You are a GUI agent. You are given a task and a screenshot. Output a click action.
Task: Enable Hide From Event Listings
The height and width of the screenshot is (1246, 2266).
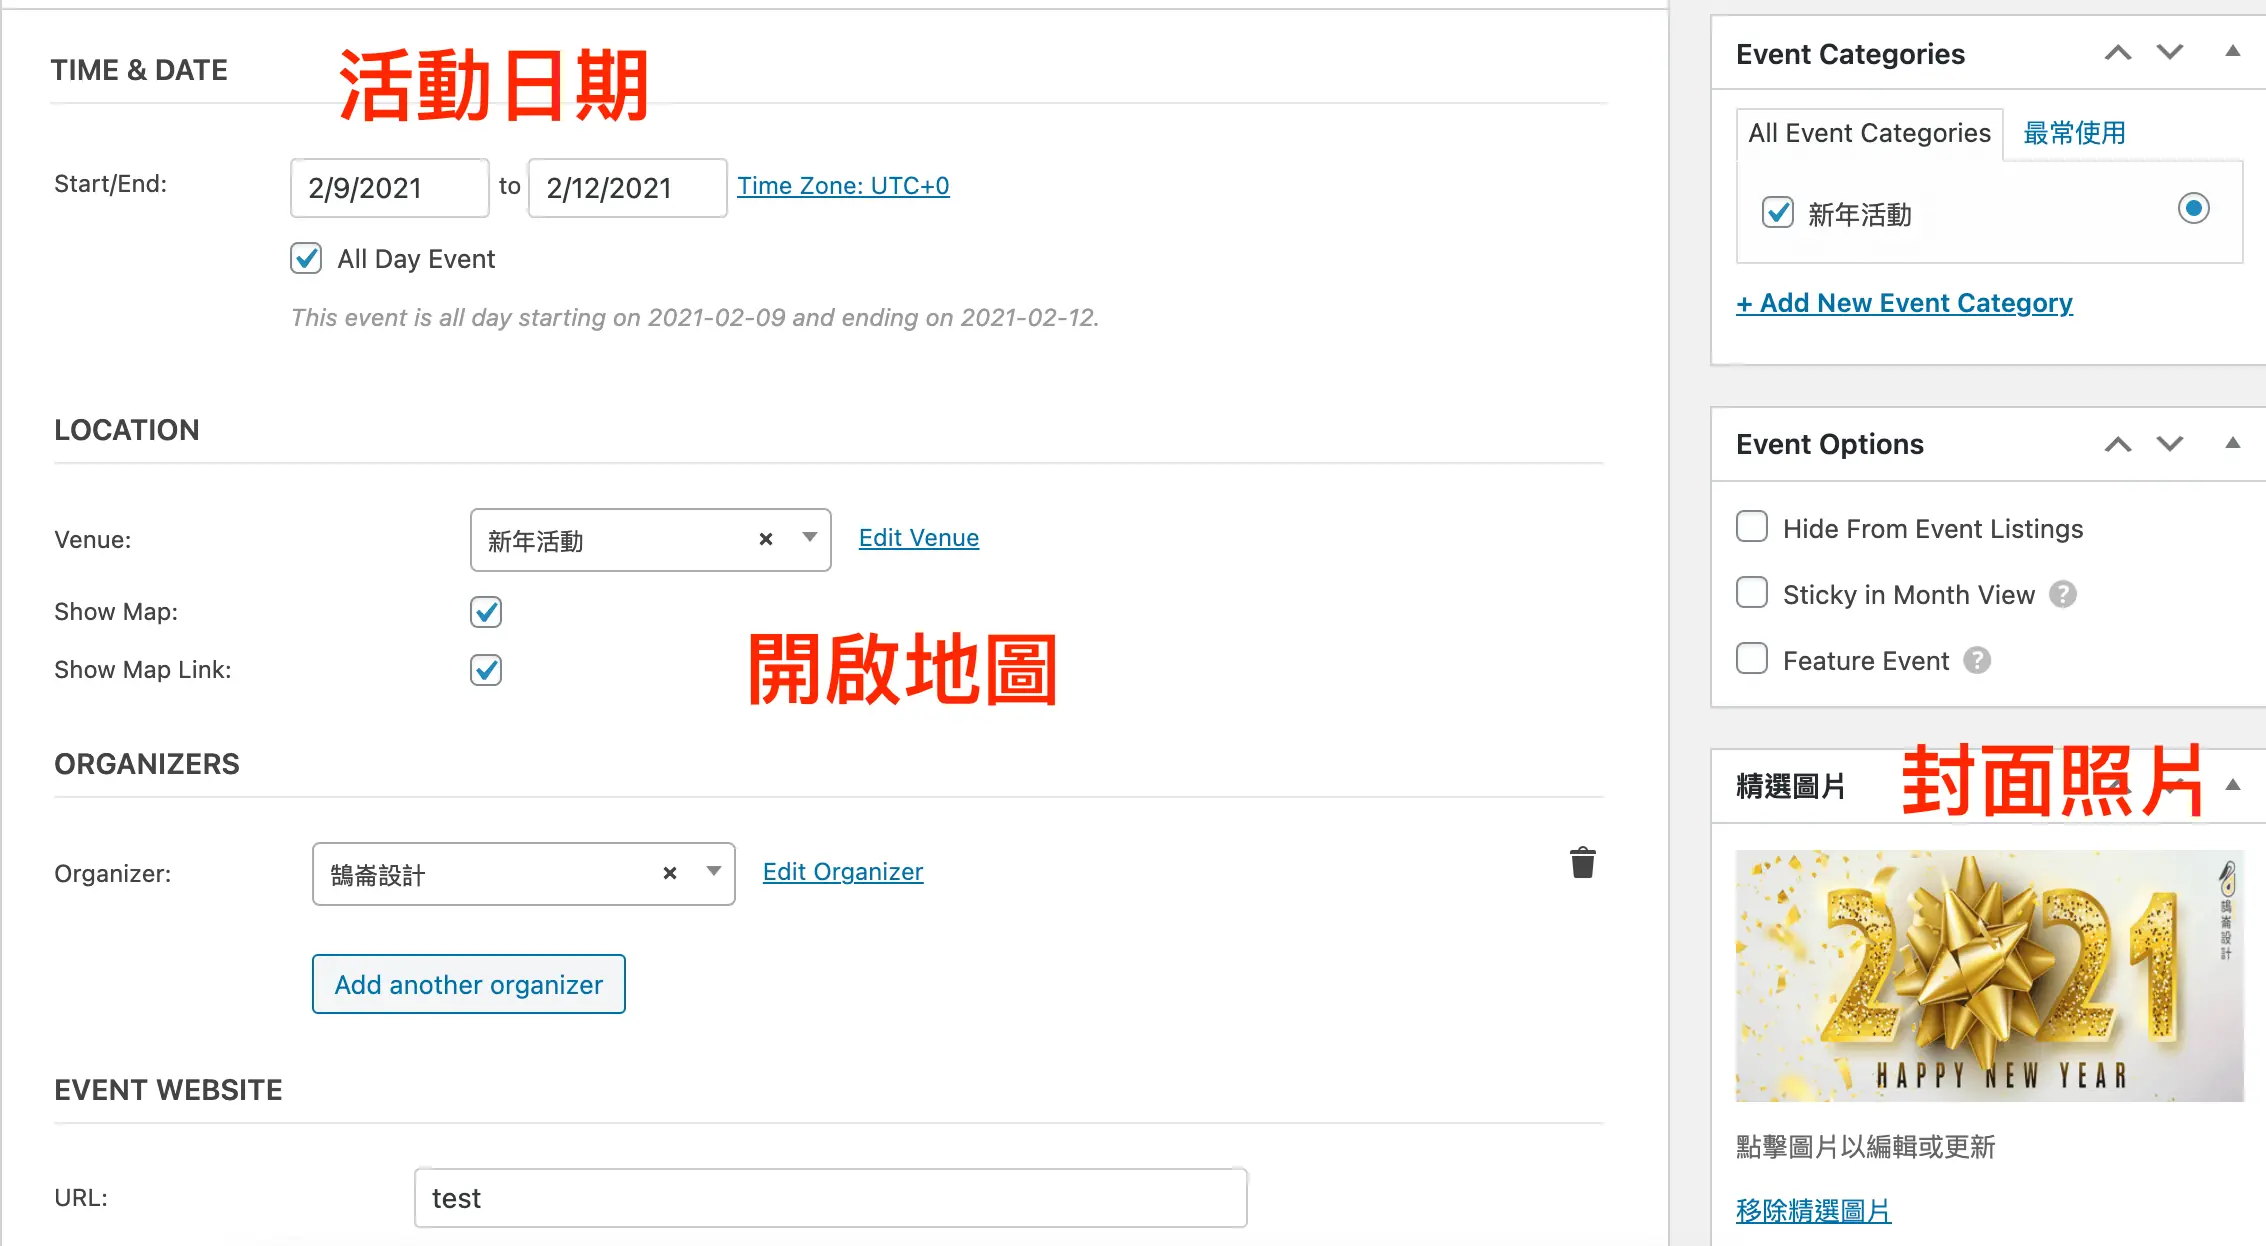tap(1752, 527)
